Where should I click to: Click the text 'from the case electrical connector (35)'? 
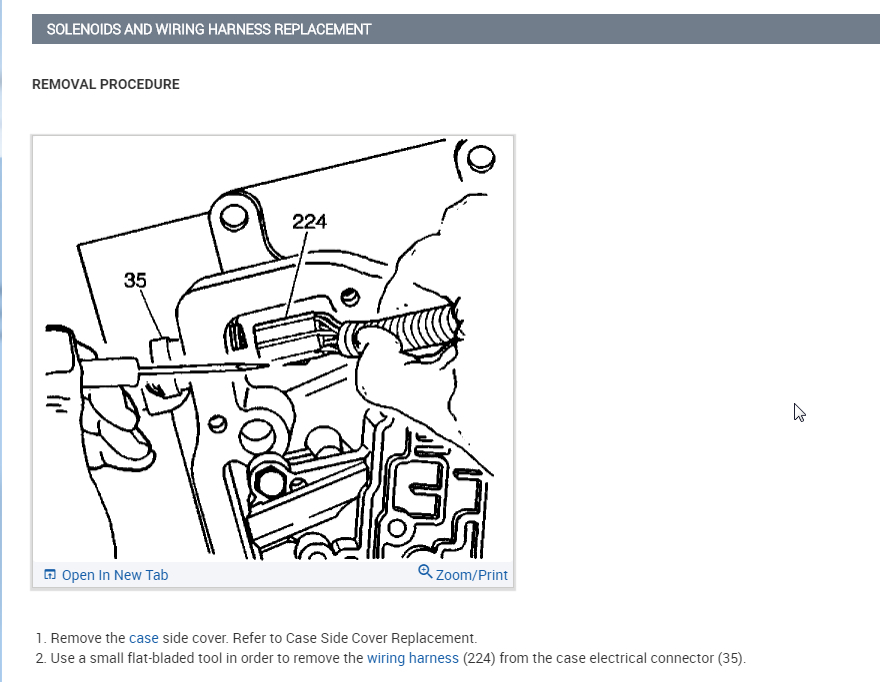click(x=622, y=658)
